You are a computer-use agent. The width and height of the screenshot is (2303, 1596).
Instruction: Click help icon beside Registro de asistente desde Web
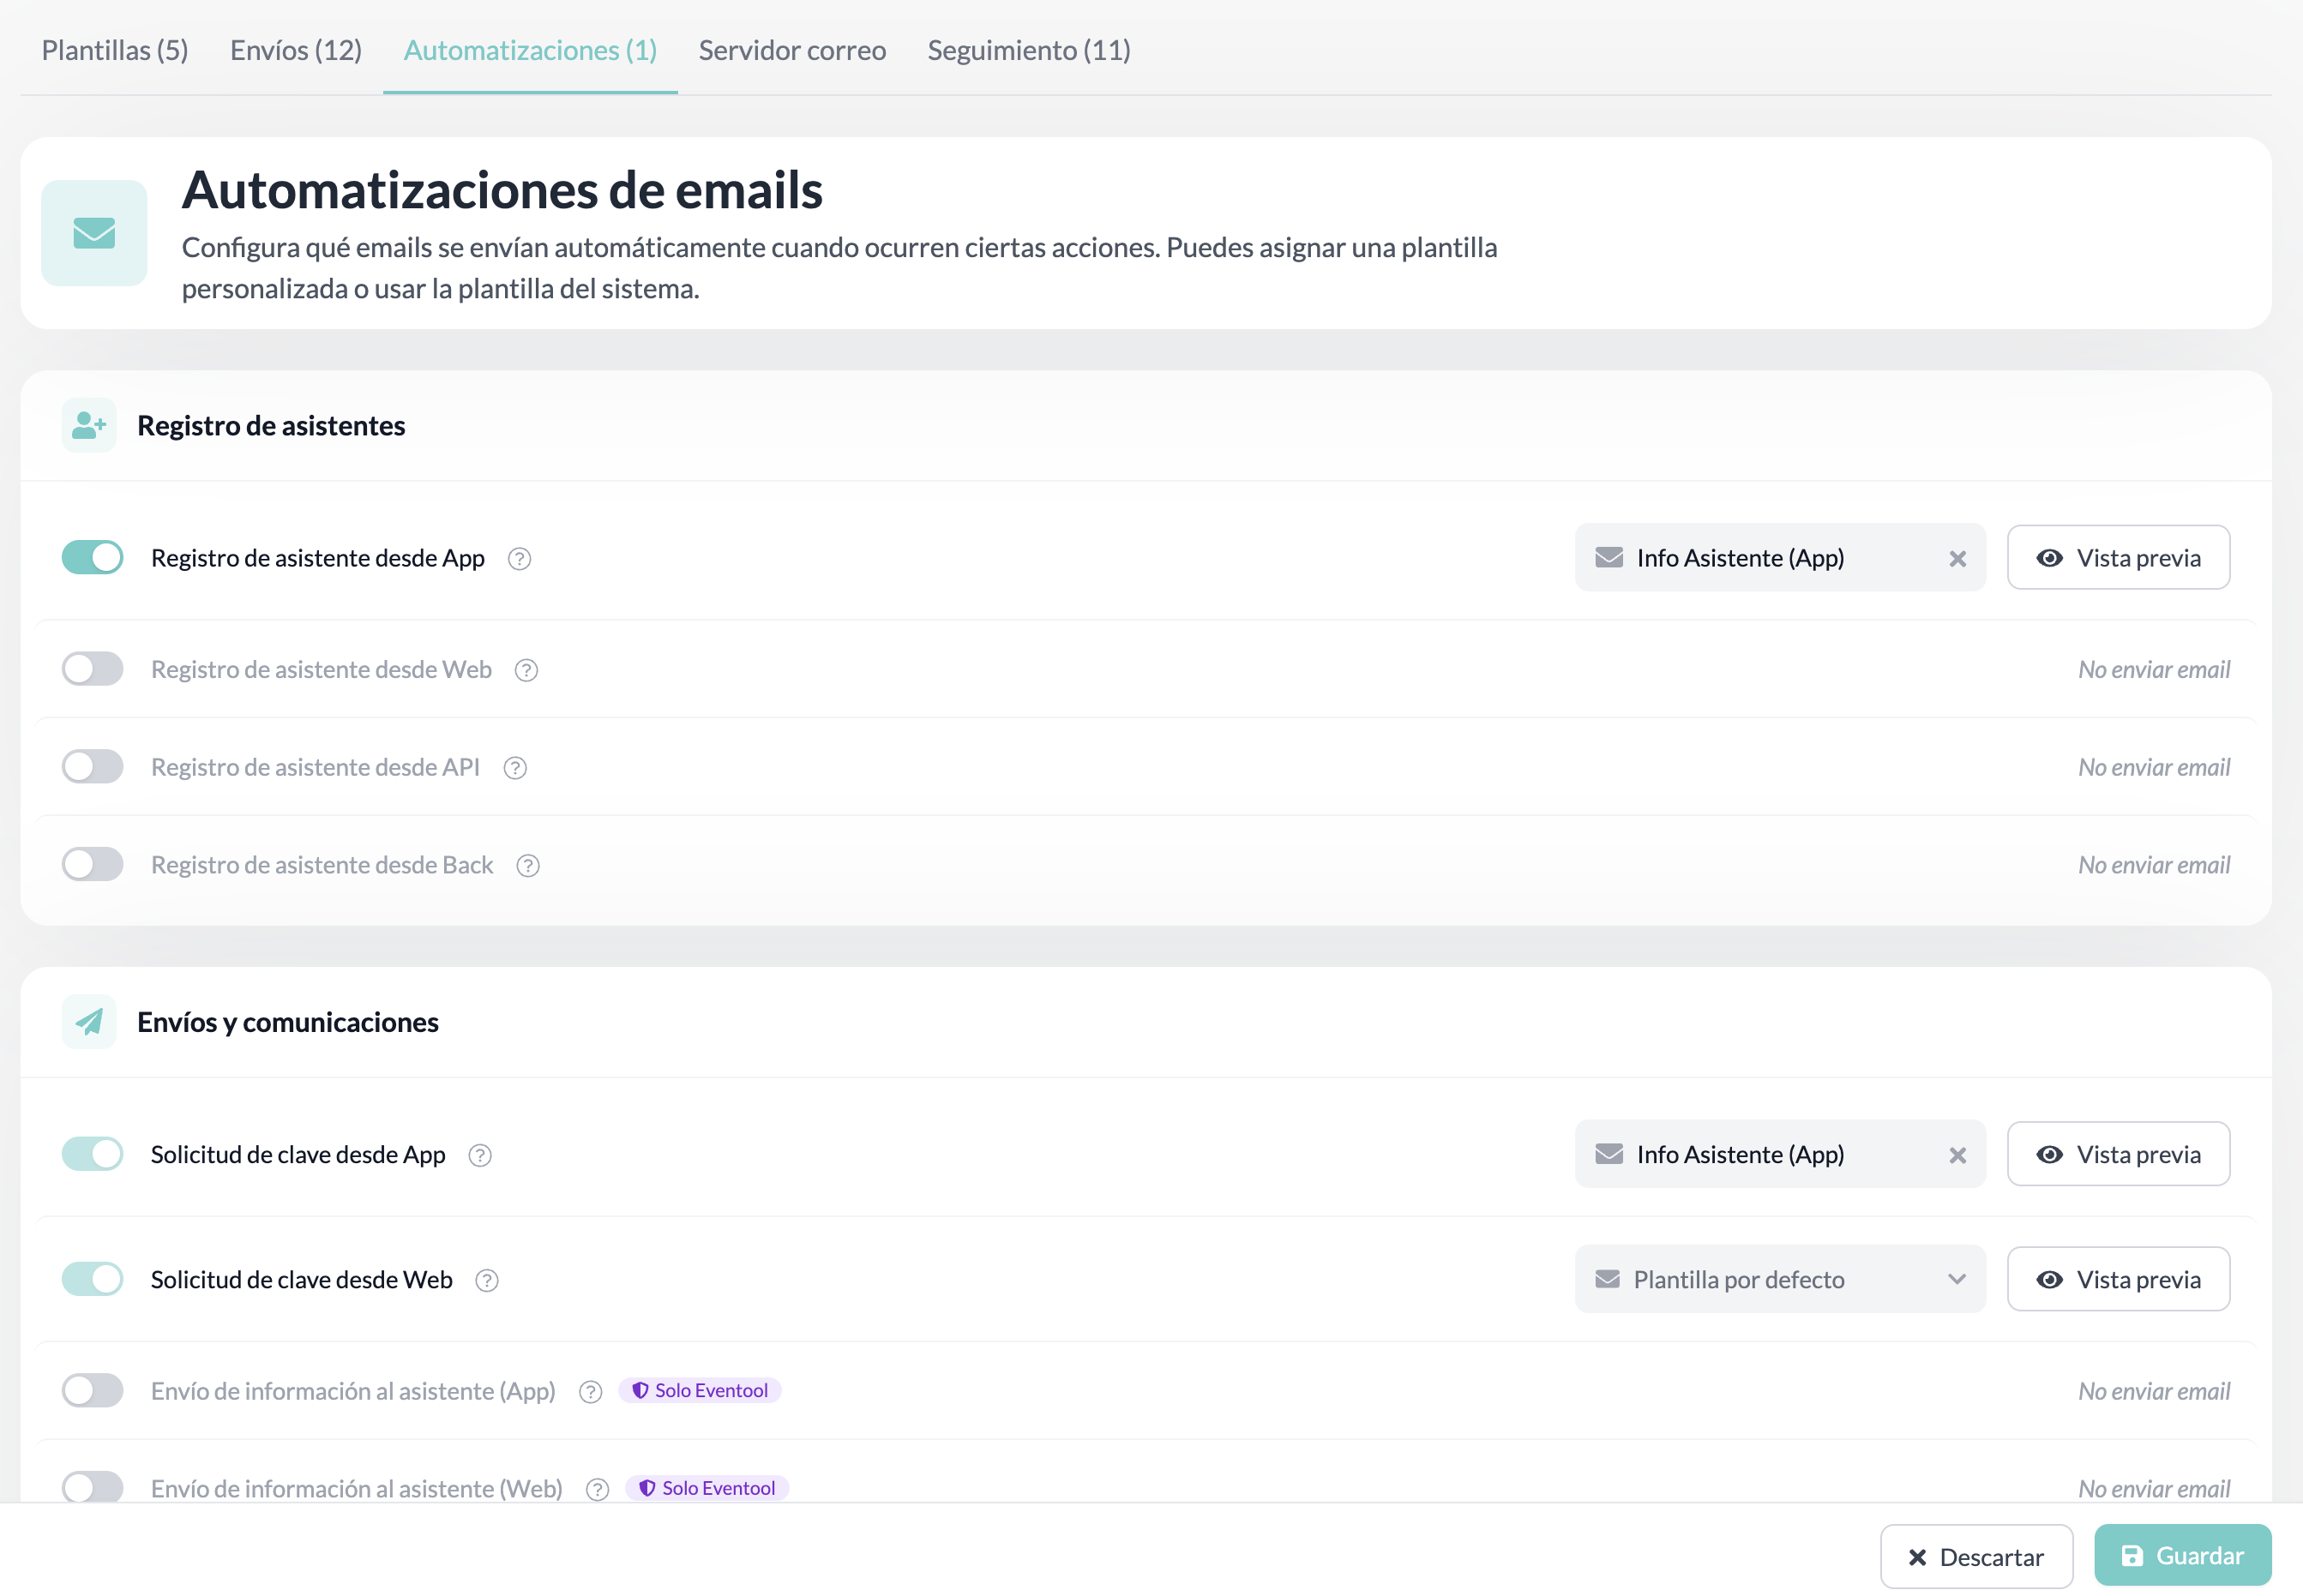[526, 671]
